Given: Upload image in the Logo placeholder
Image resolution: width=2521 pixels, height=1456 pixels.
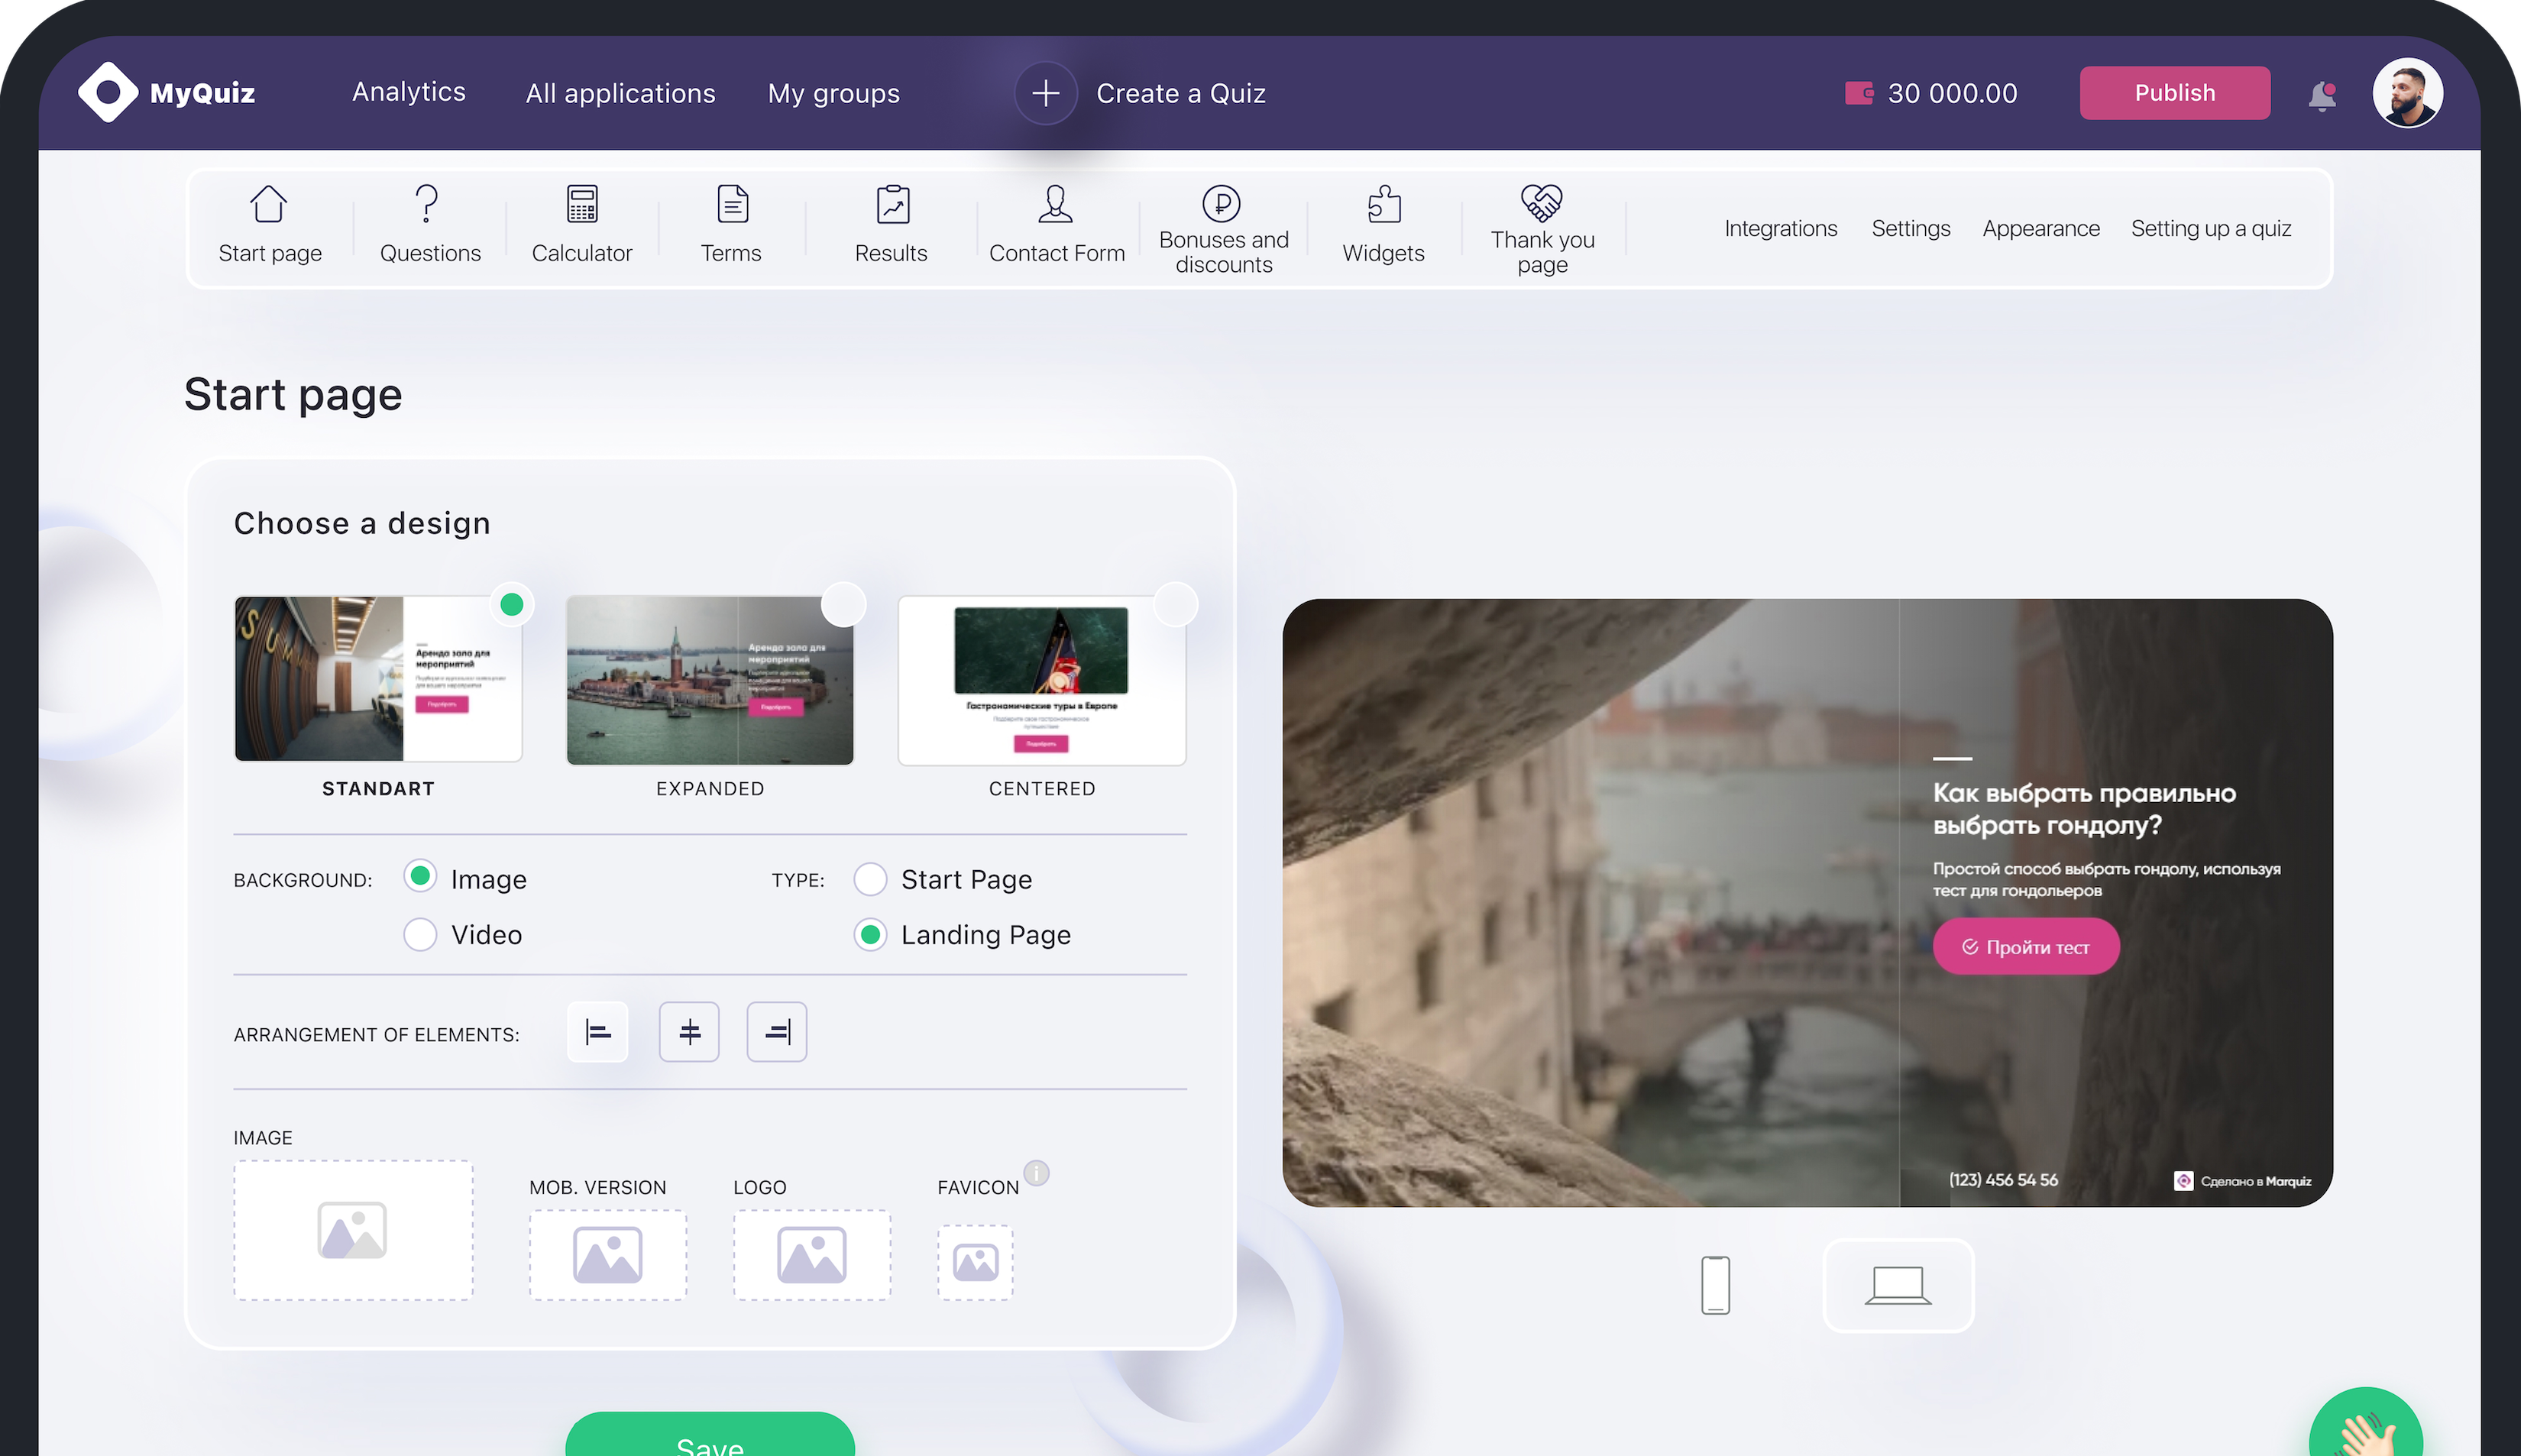Looking at the screenshot, I should tap(811, 1254).
